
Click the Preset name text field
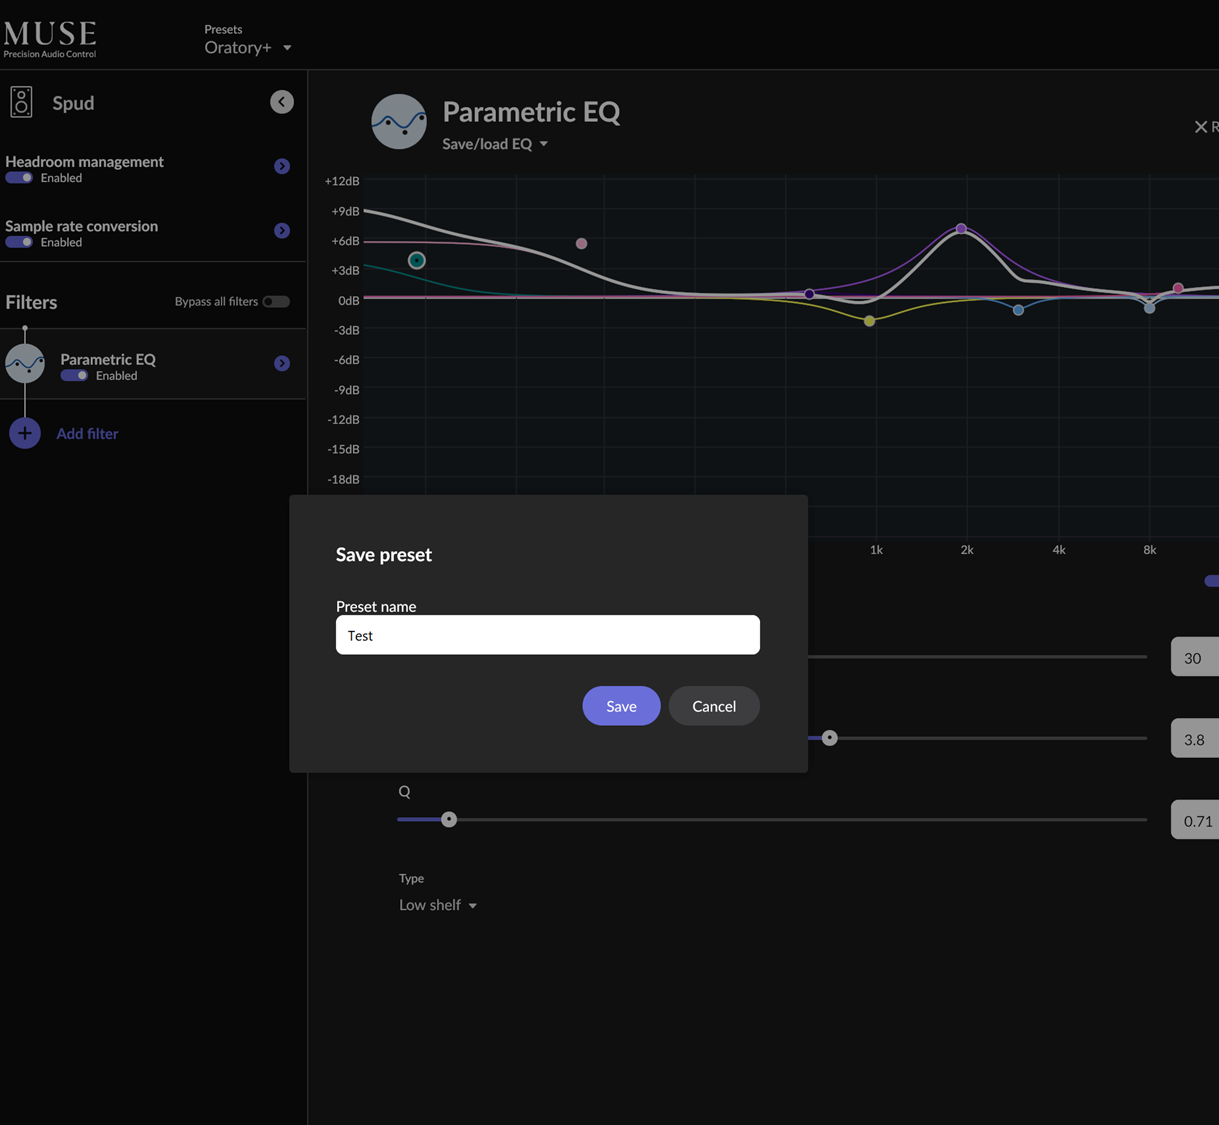tap(547, 635)
